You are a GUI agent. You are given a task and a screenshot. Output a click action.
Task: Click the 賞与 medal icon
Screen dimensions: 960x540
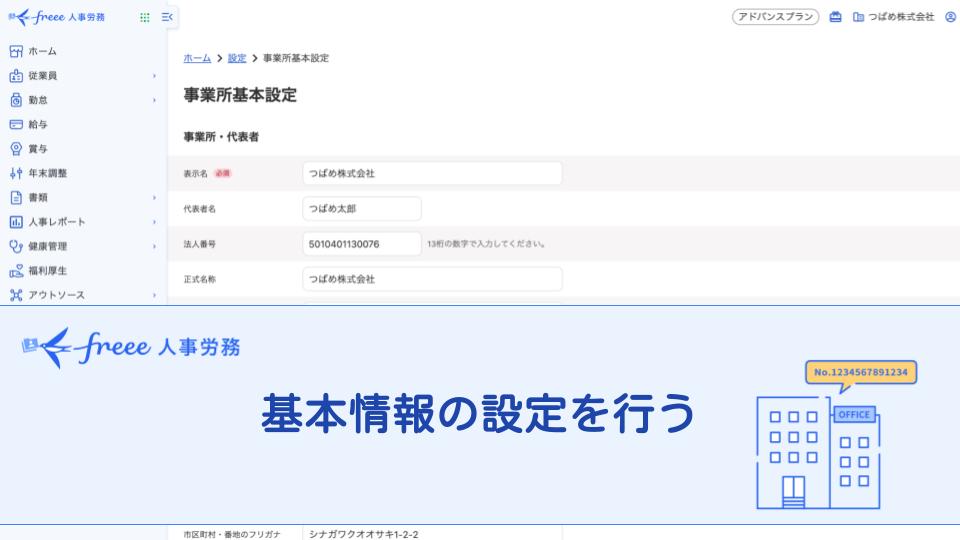coord(16,149)
